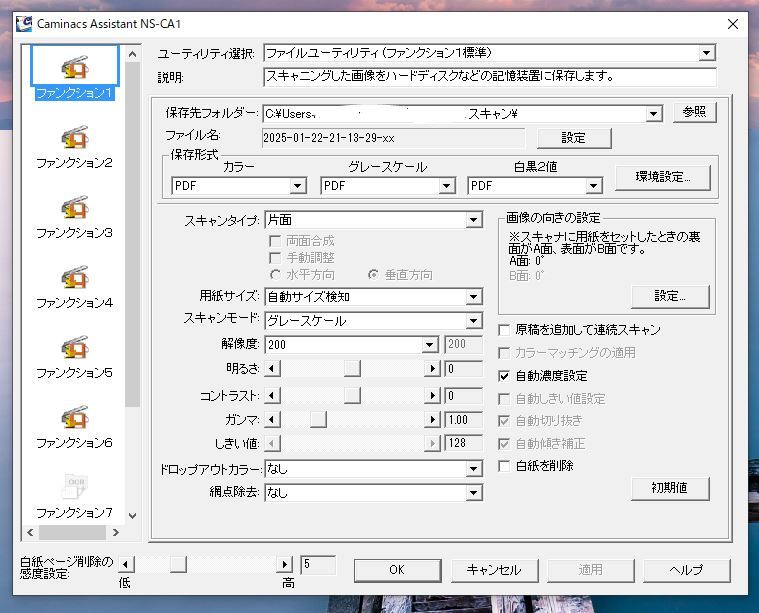Click function list scroll up arrow
This screenshot has height=613, width=759.
[x=132, y=54]
